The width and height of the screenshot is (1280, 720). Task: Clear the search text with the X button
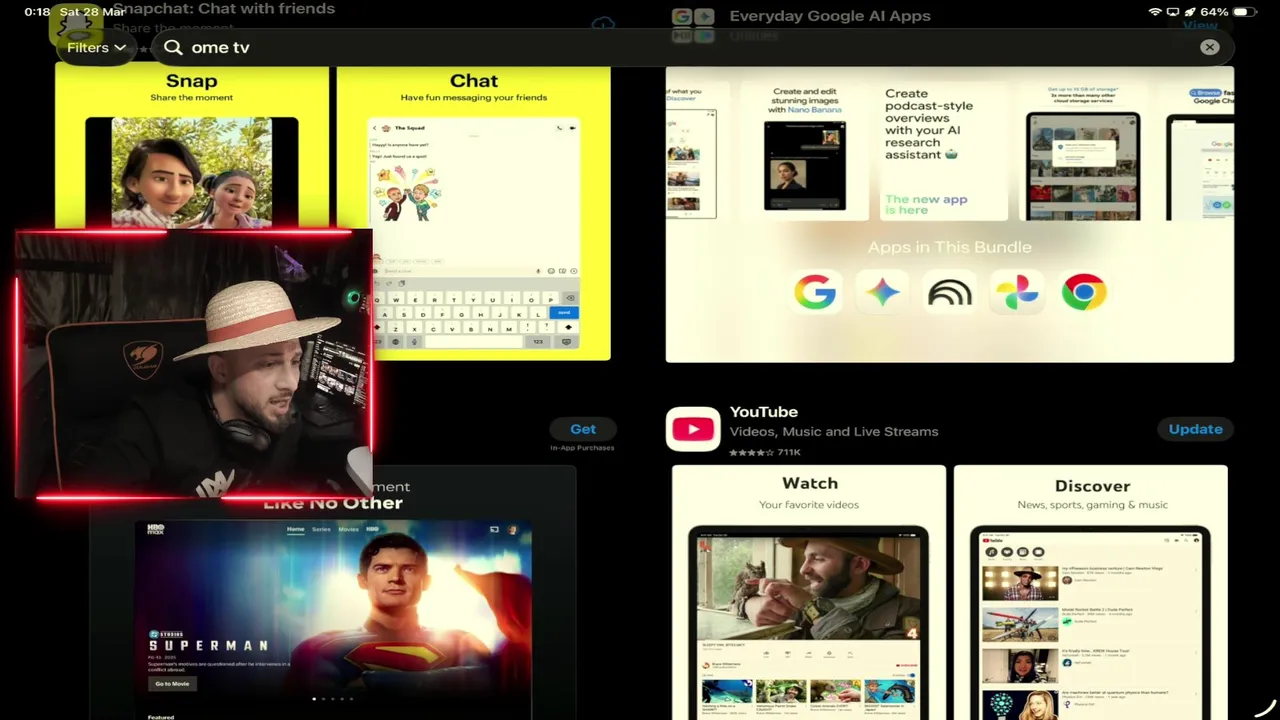pos(1209,47)
